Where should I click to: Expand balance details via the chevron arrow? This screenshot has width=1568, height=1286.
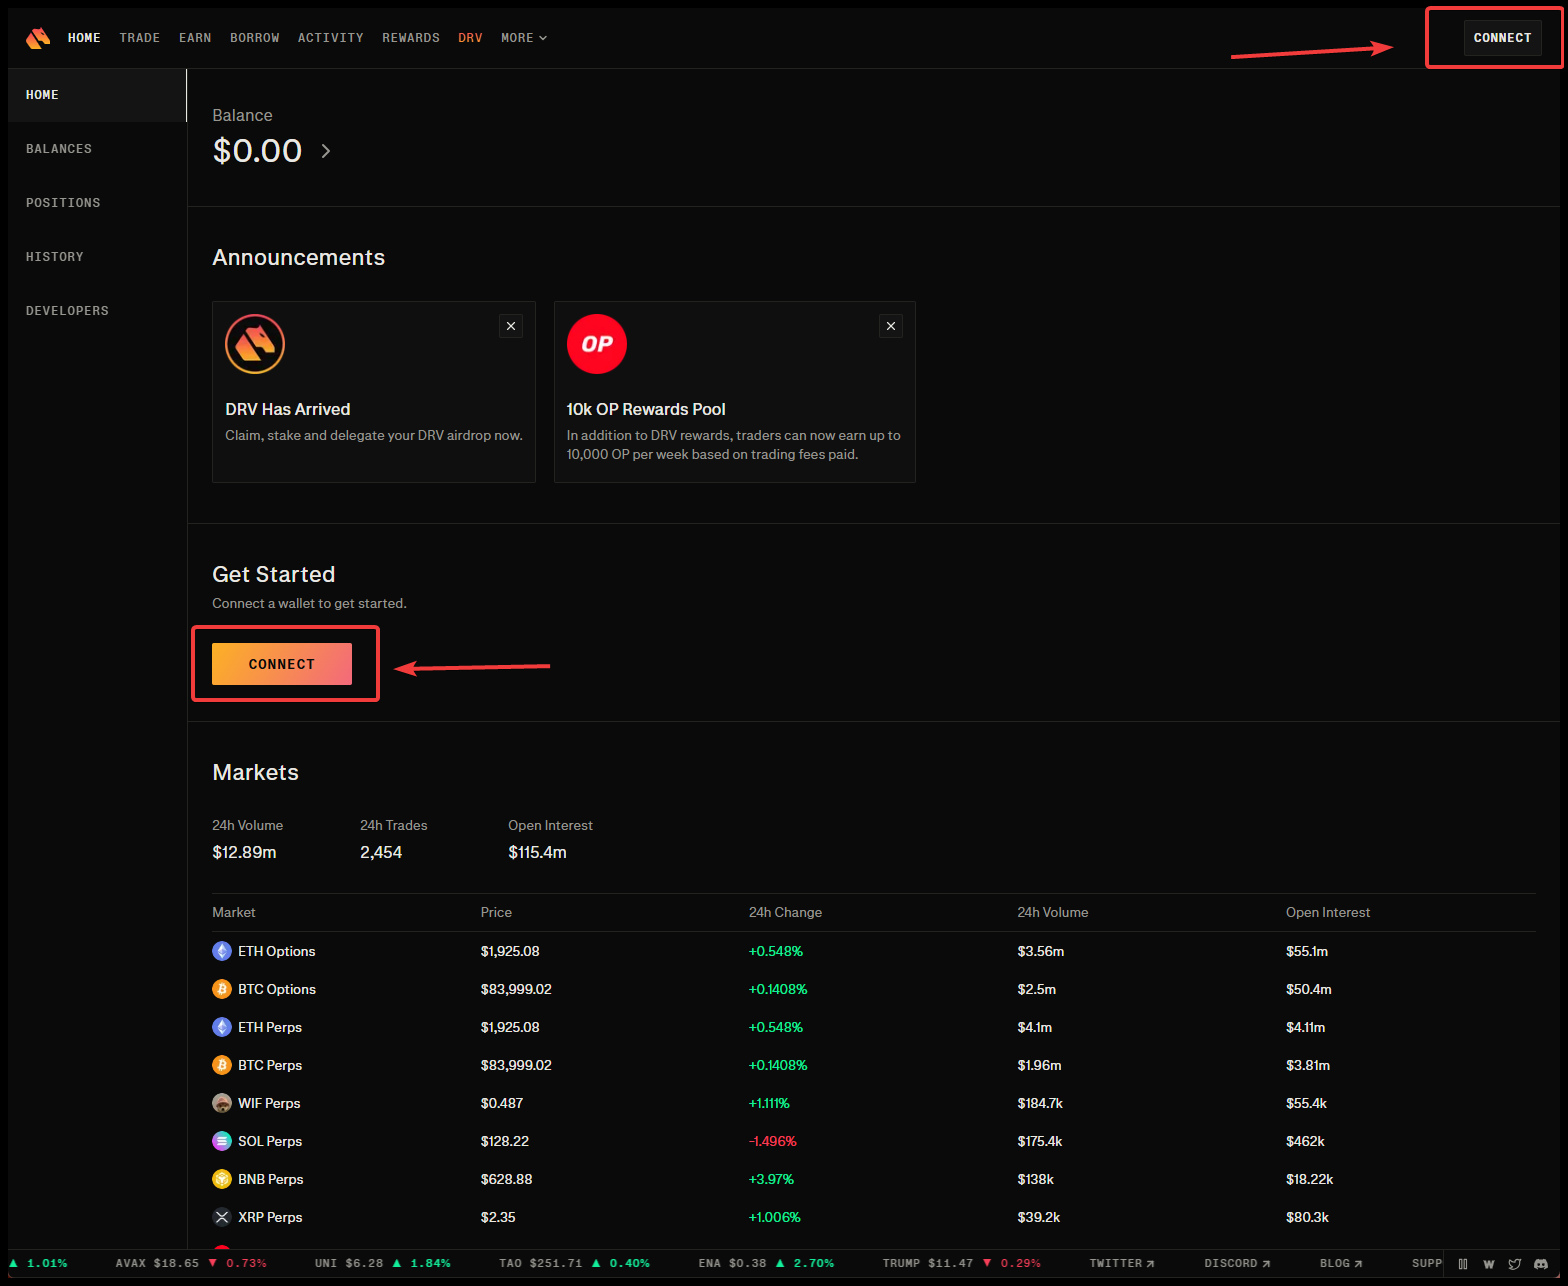[x=326, y=151]
